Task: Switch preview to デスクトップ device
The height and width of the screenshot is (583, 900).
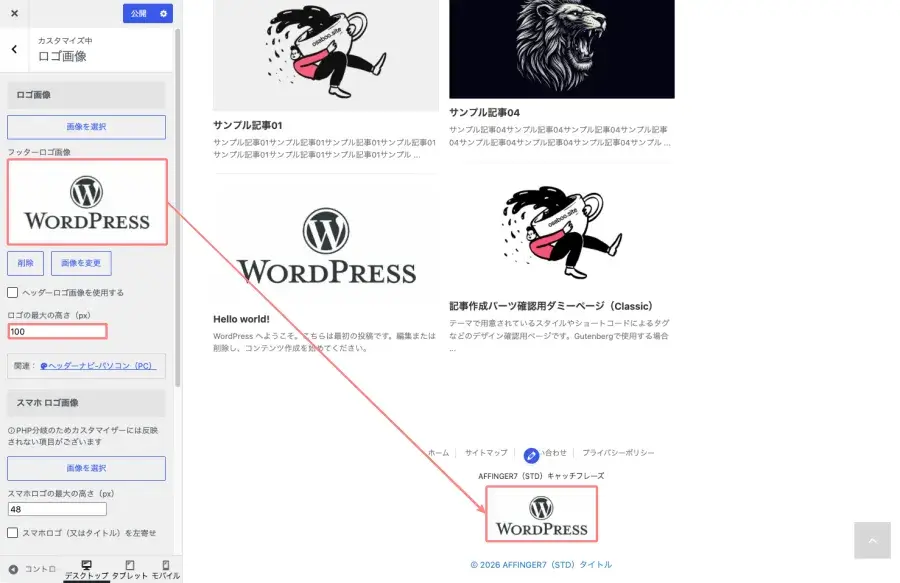Action: (x=86, y=570)
